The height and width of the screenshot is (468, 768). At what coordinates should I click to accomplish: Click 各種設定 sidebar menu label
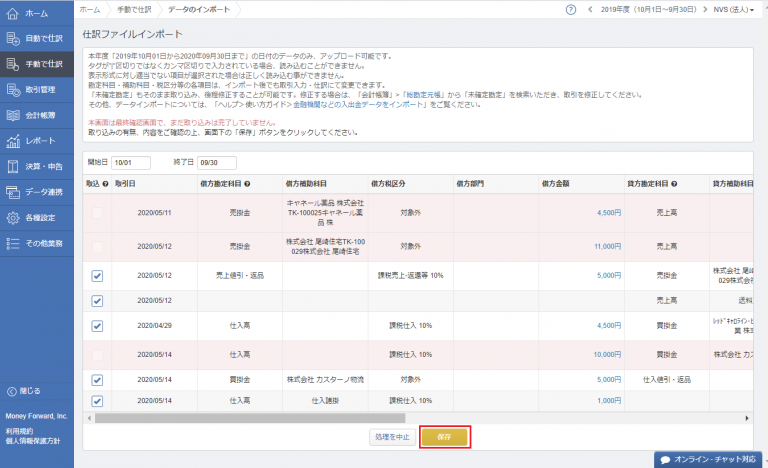click(41, 218)
